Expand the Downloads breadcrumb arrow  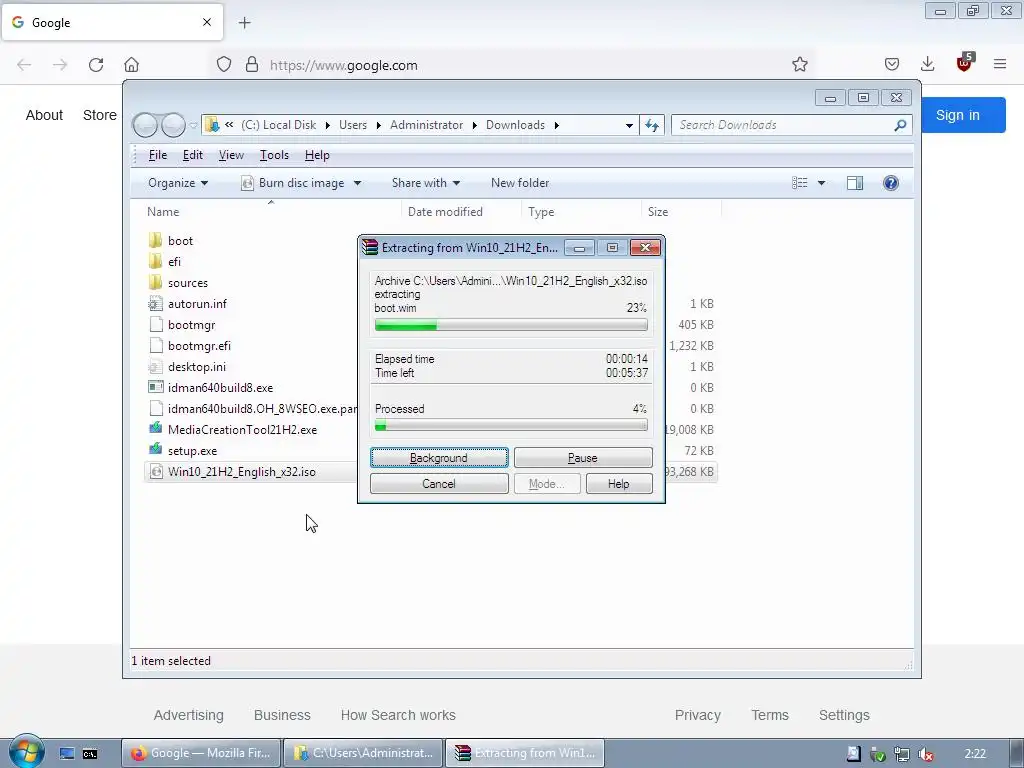tap(556, 125)
